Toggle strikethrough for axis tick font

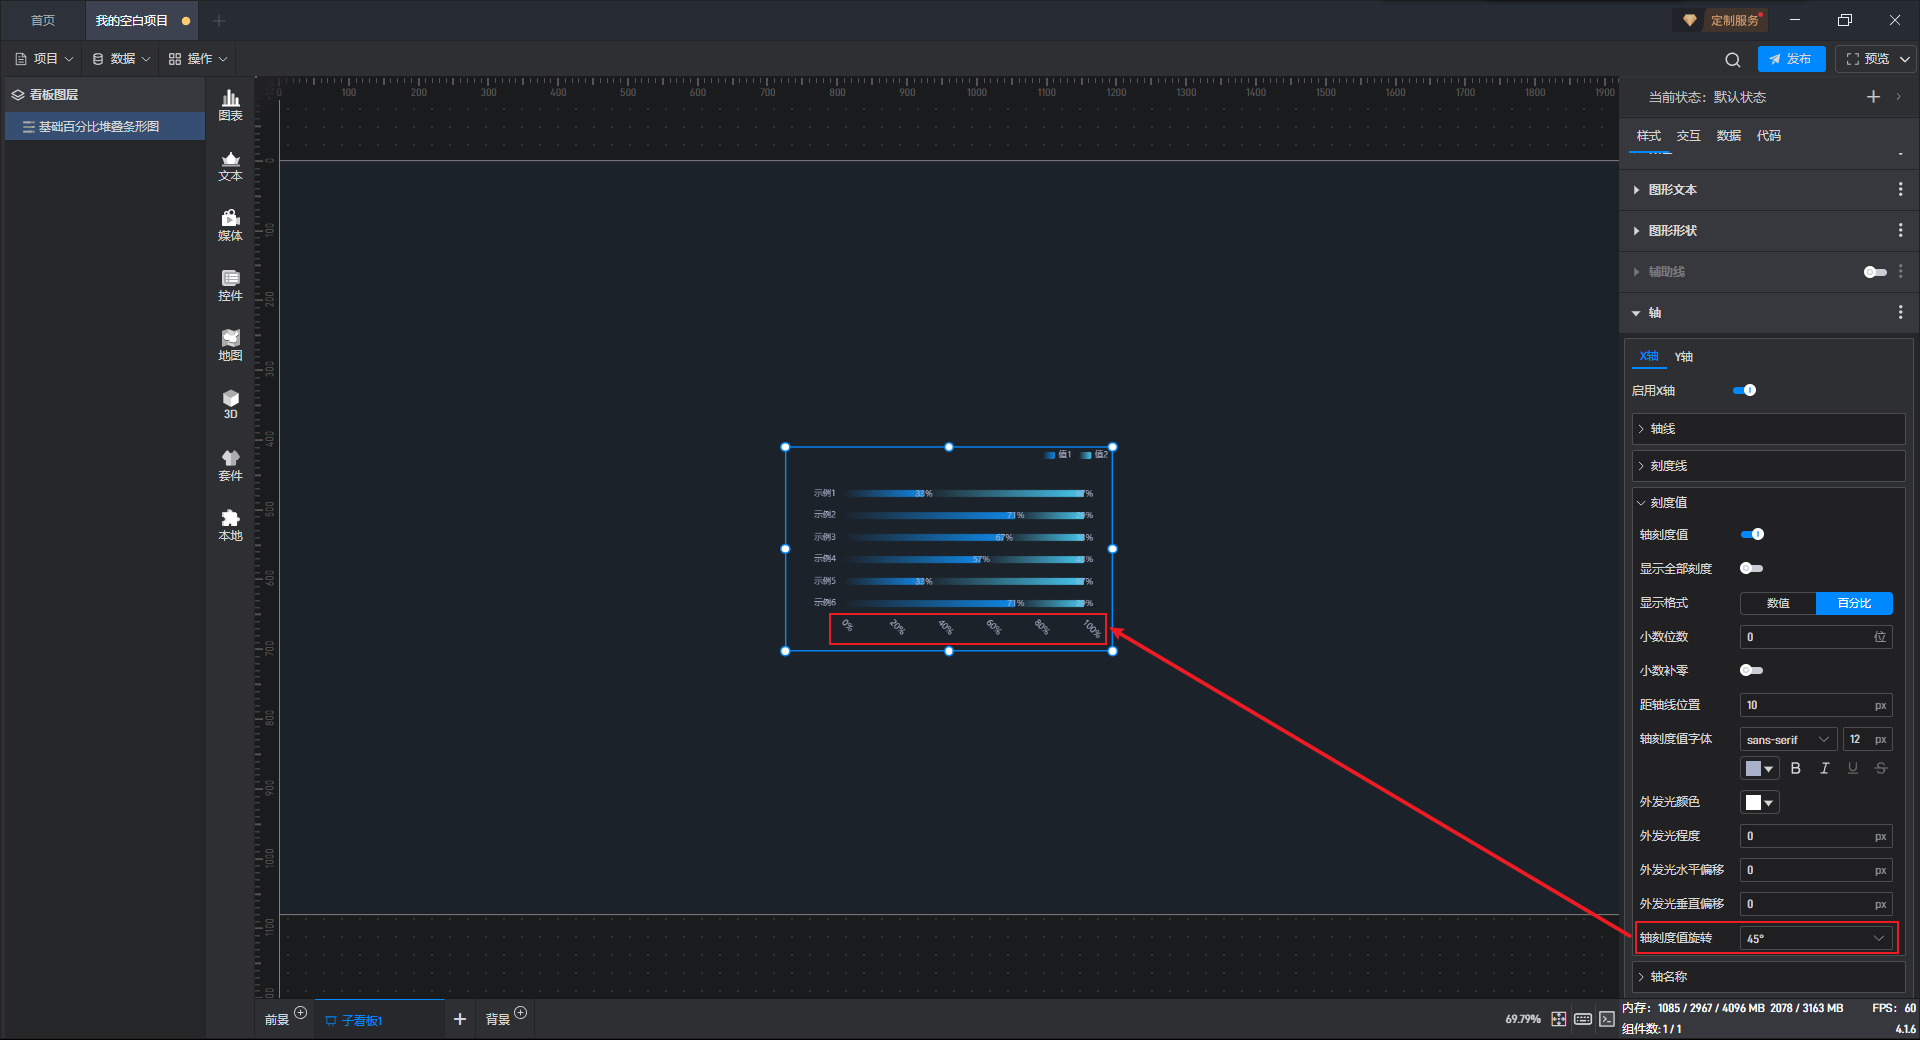(x=1881, y=768)
